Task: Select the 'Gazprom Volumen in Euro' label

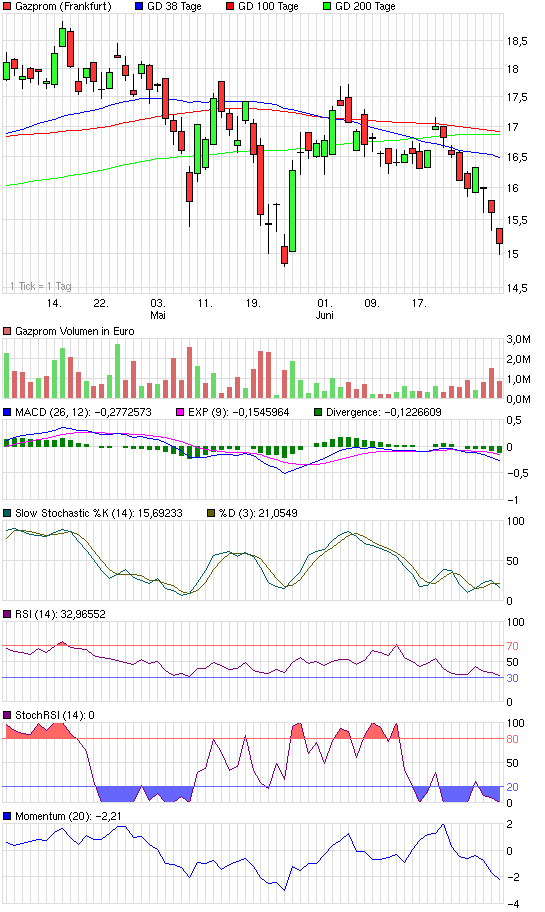Action: [74, 332]
